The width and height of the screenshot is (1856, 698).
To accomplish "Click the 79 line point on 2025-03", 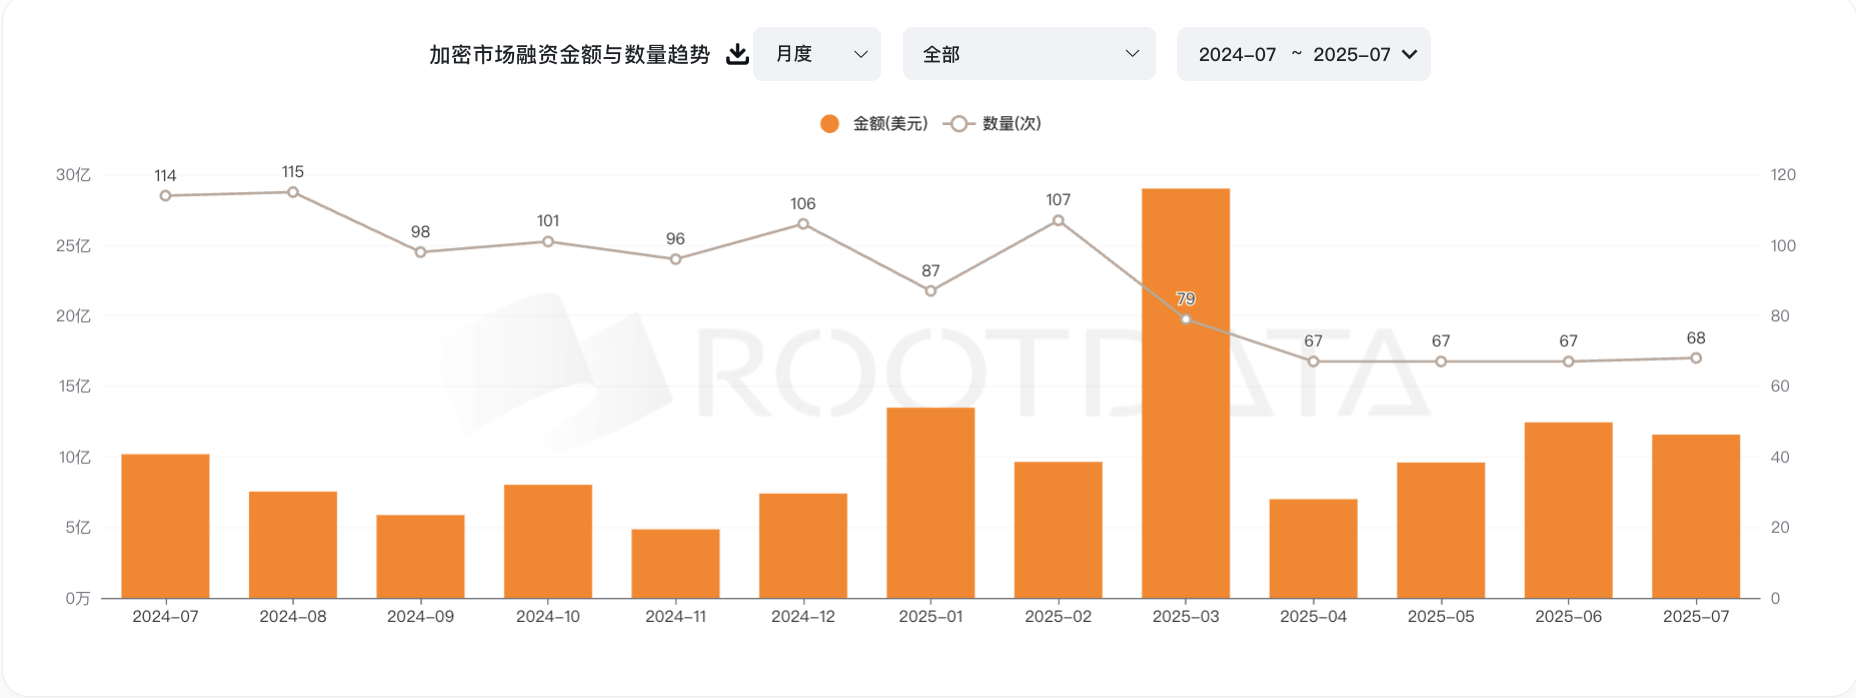I will click(1186, 320).
